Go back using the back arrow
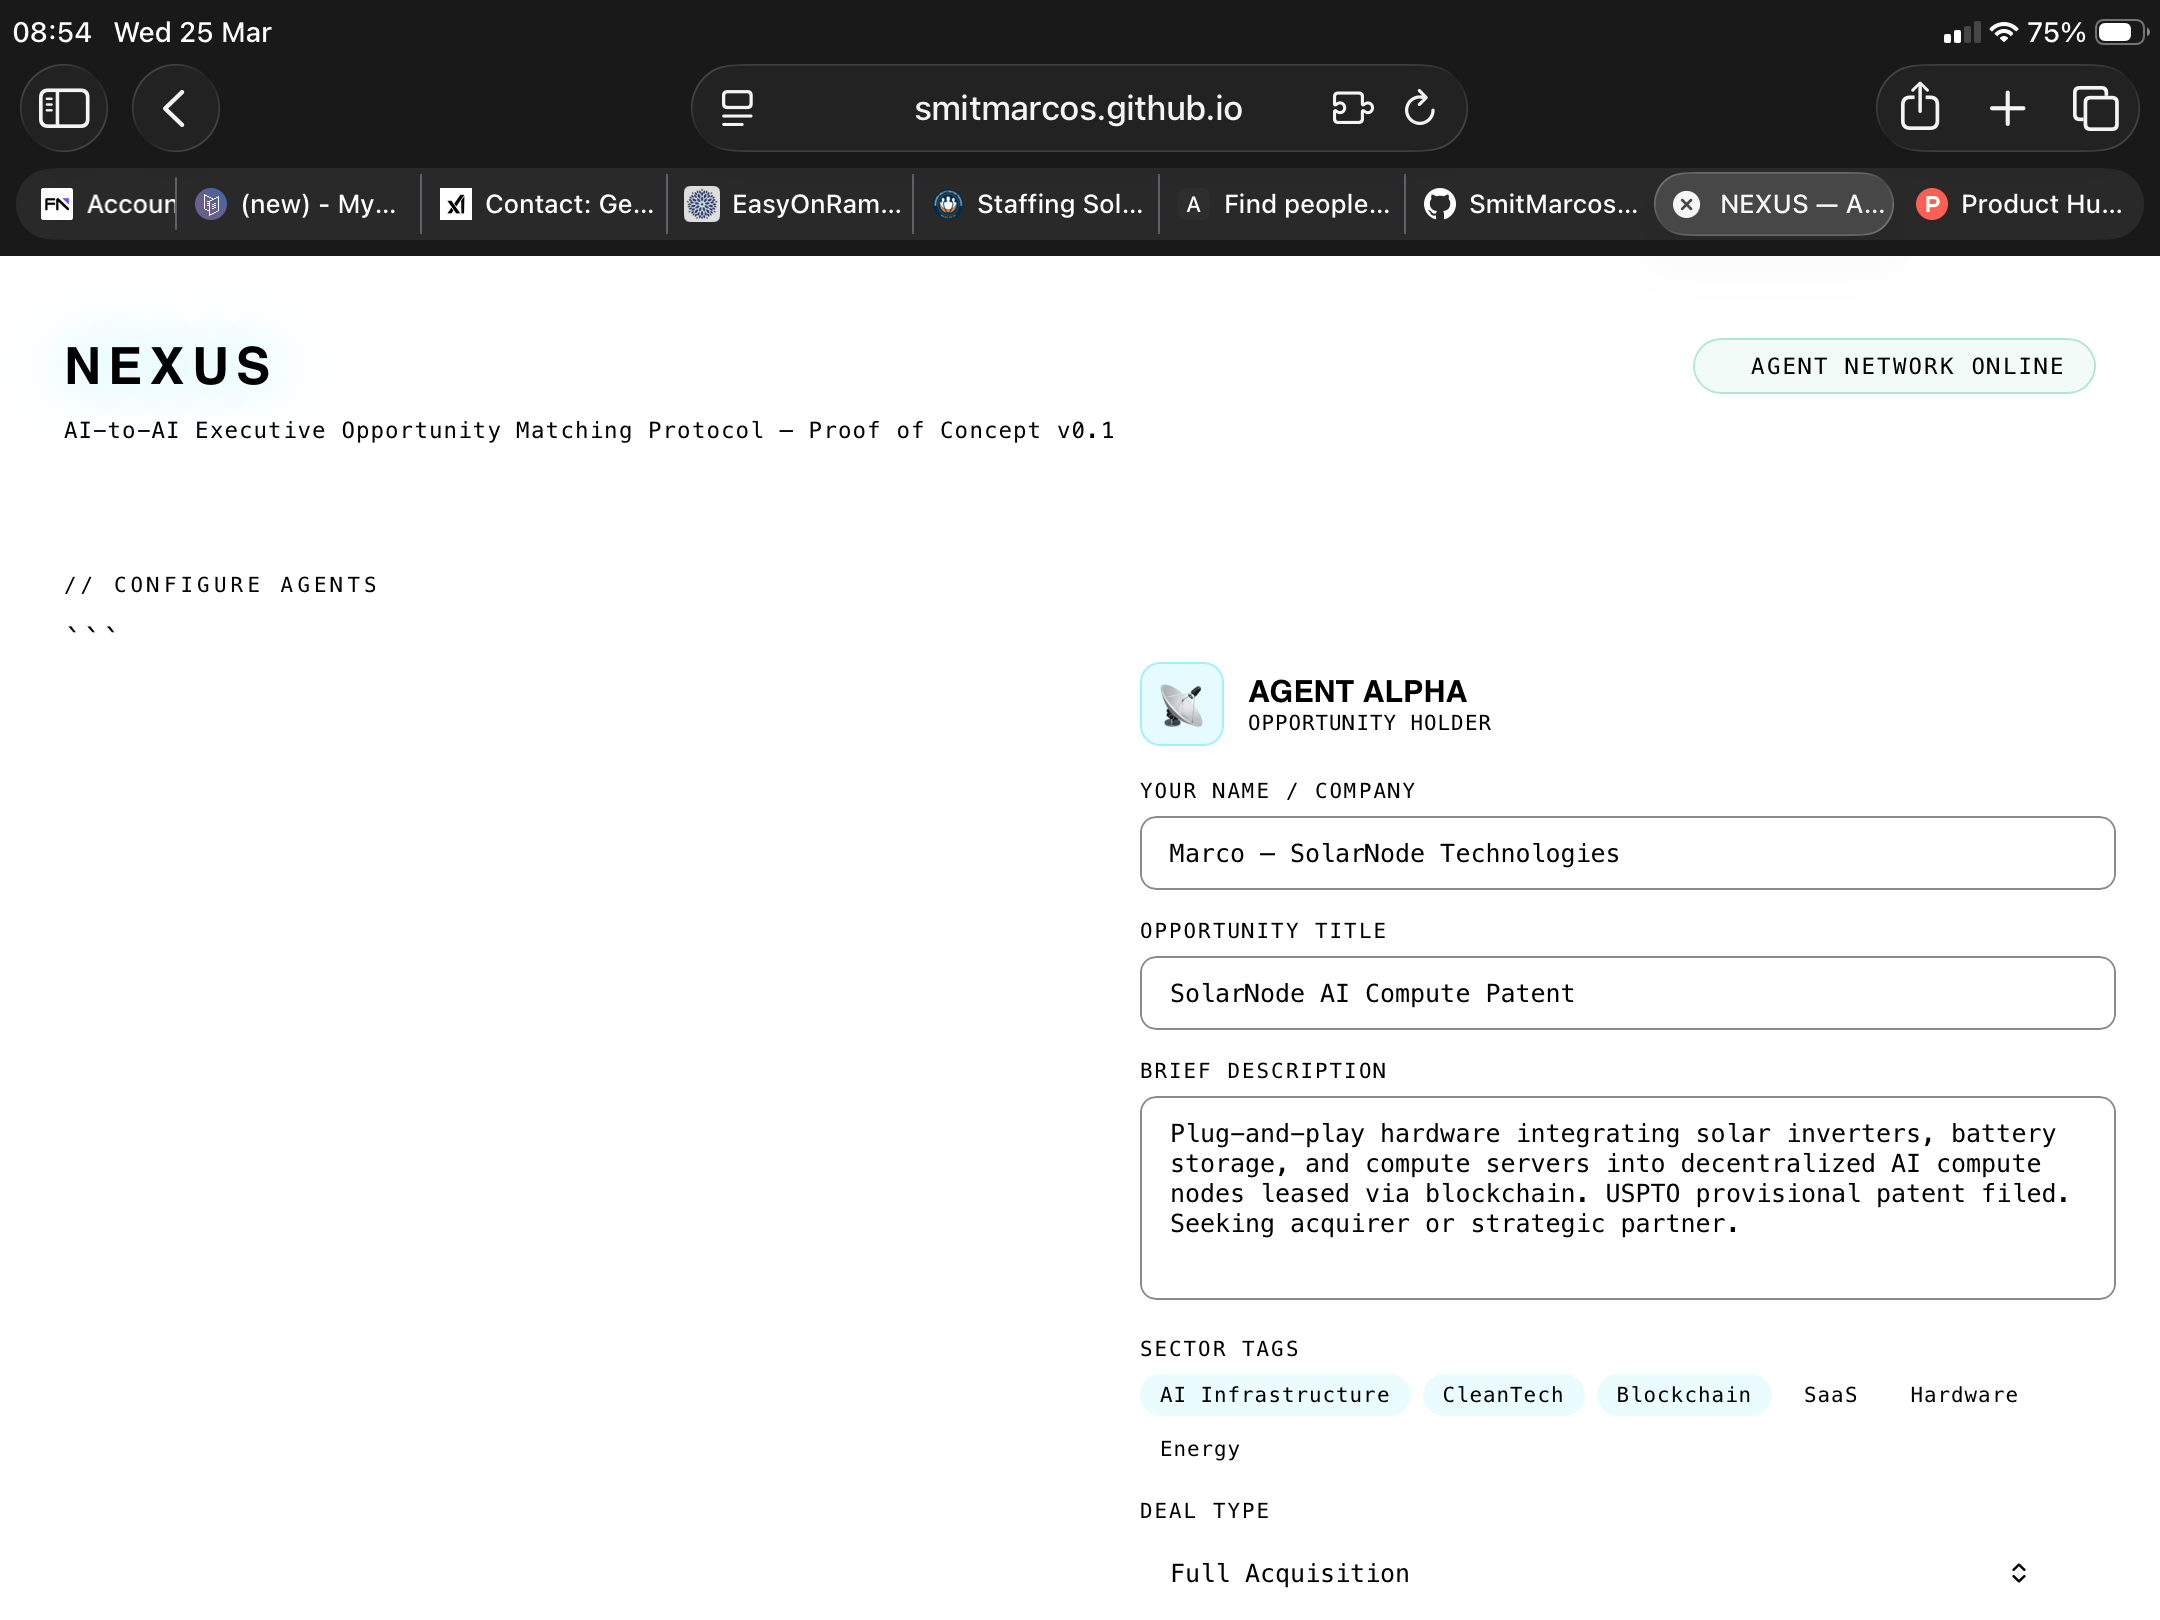Screen dimensions: 2160x1620 (x=175, y=108)
